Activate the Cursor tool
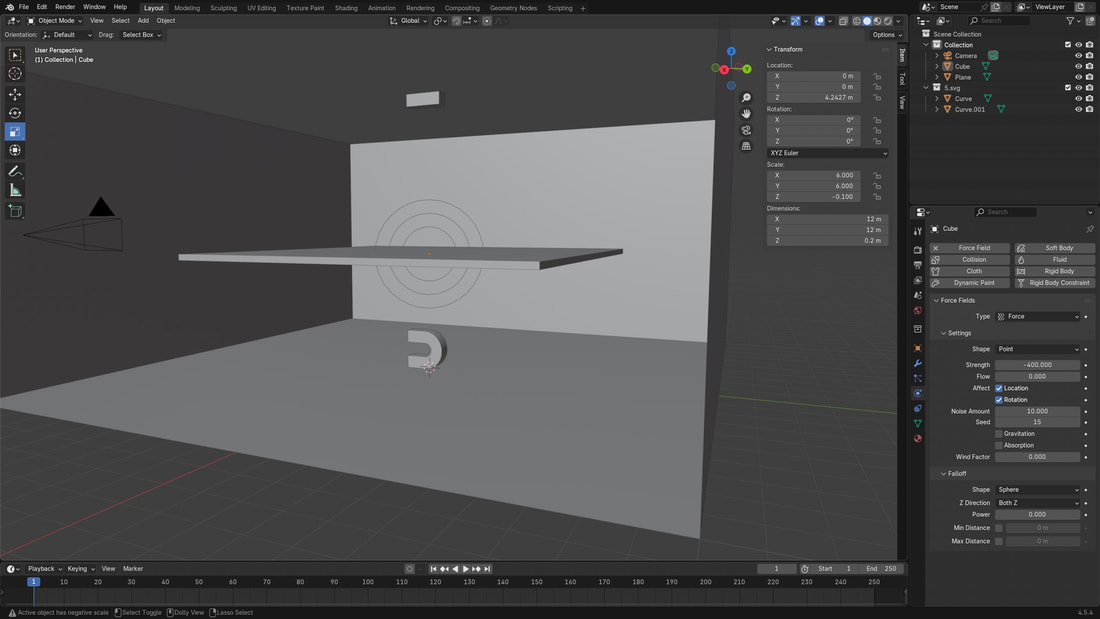The height and width of the screenshot is (619, 1100). coord(15,73)
